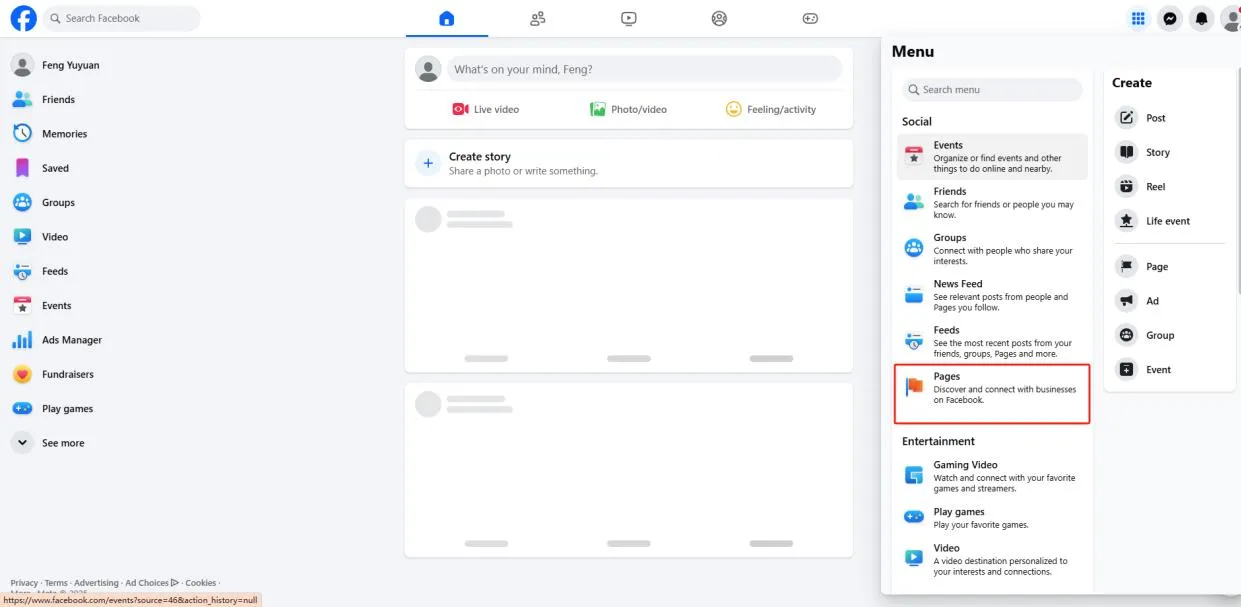The height and width of the screenshot is (607, 1241).
Task: Open the Home feed tab
Action: tap(446, 18)
